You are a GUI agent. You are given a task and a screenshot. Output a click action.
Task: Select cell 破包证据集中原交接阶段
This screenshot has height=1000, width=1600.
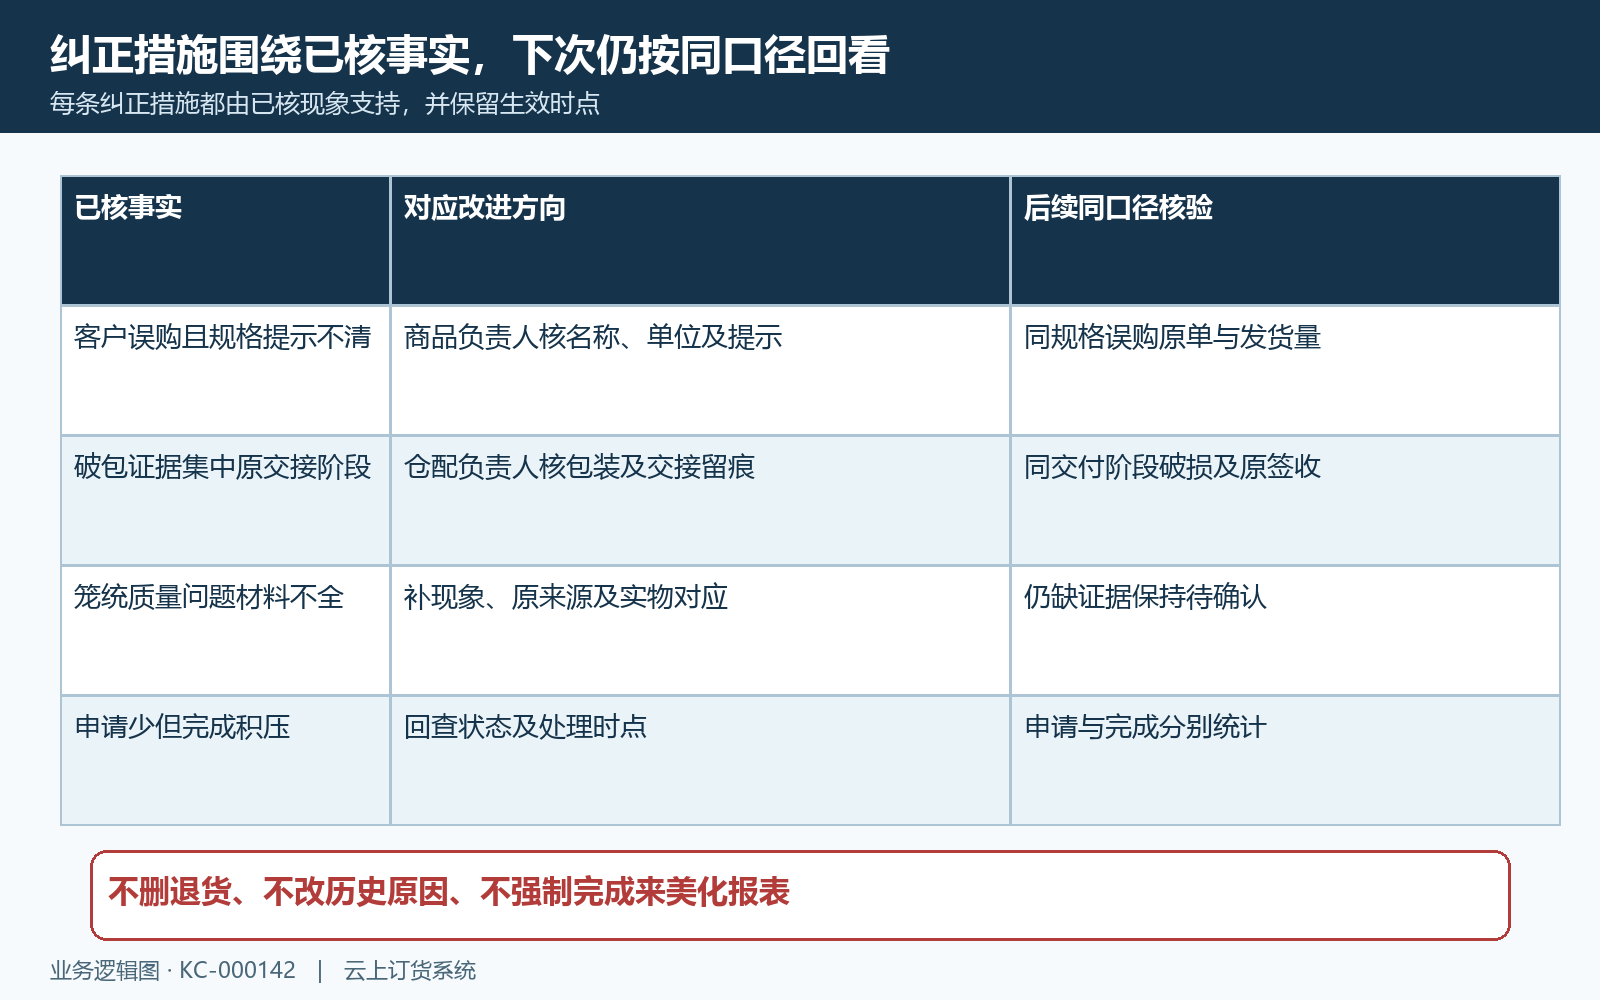pyautogui.click(x=225, y=500)
